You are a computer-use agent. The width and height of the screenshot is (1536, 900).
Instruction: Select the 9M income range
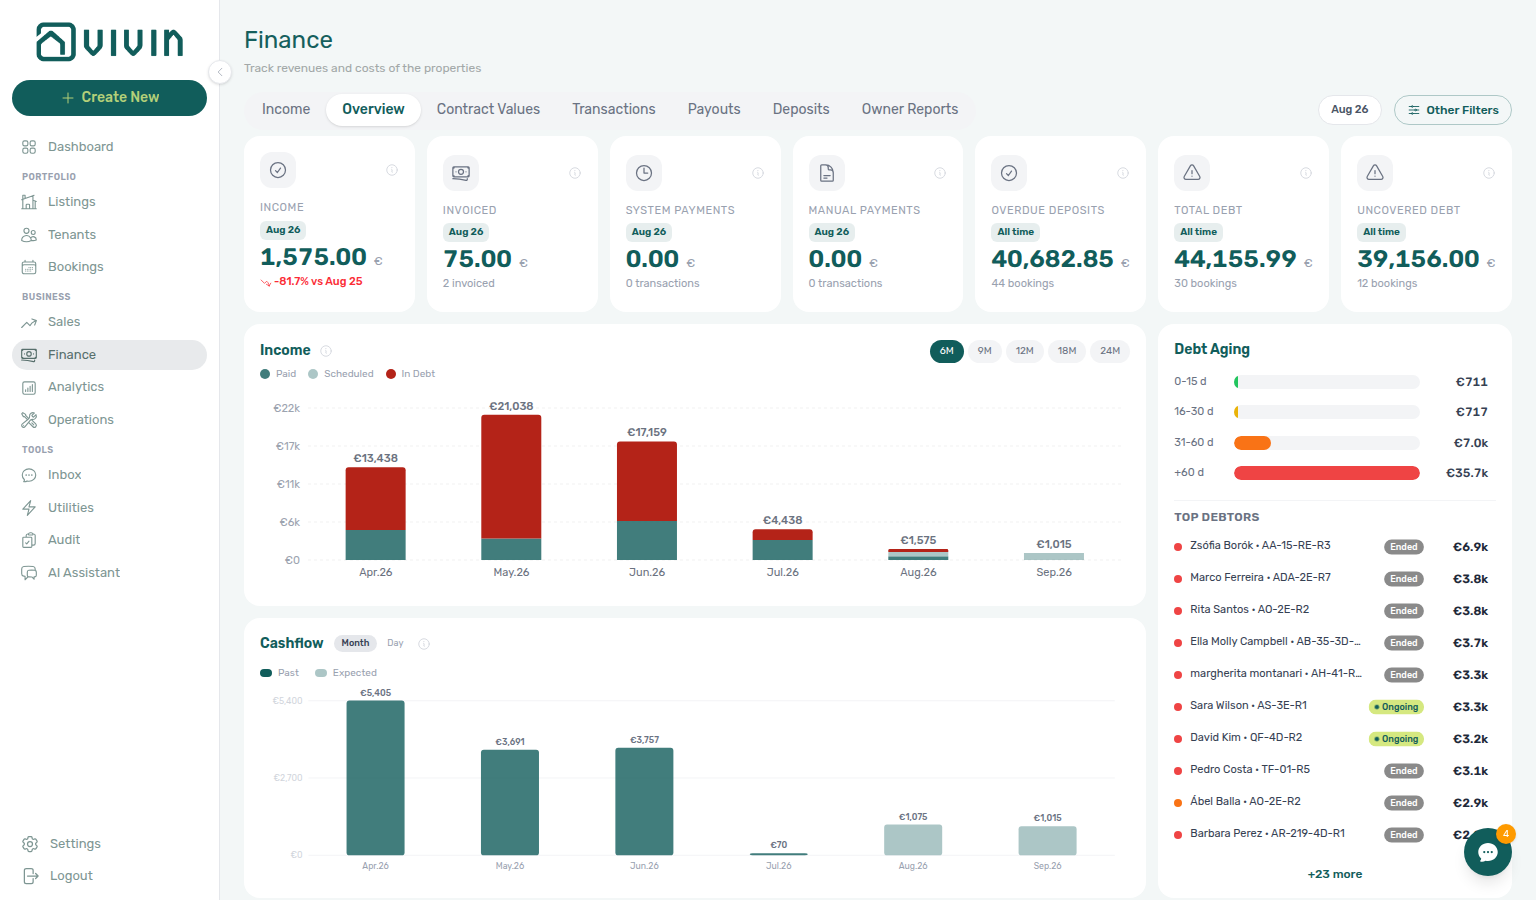[985, 351]
